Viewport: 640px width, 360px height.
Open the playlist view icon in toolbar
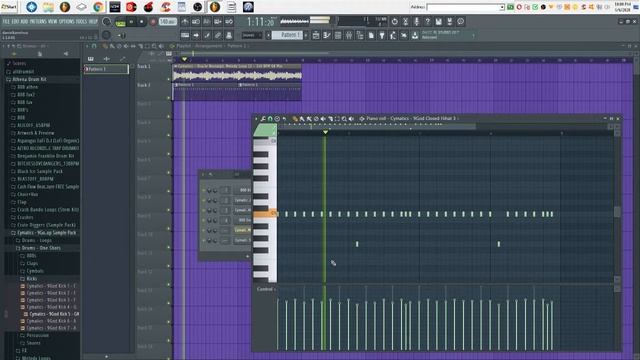pyautogui.click(x=316, y=36)
